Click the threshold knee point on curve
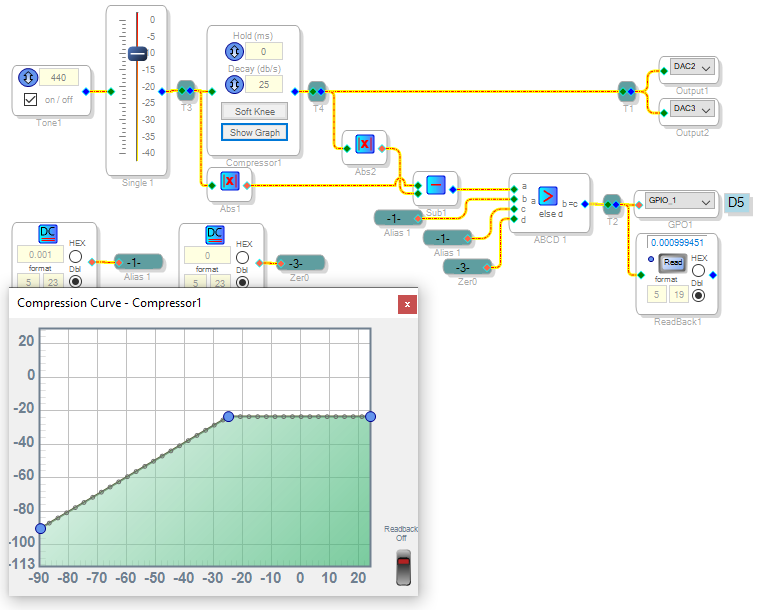The image size is (766, 610). pyautogui.click(x=228, y=416)
